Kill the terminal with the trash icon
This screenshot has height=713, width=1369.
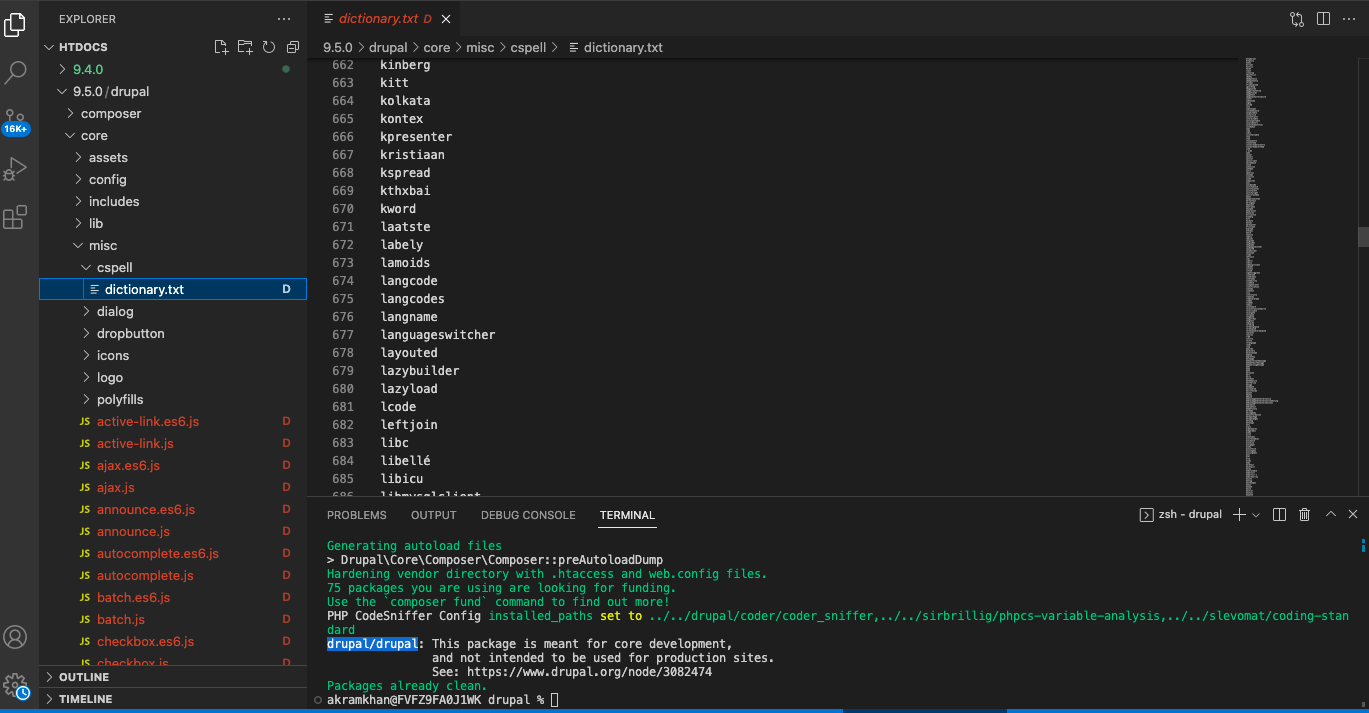pyautogui.click(x=1303, y=513)
